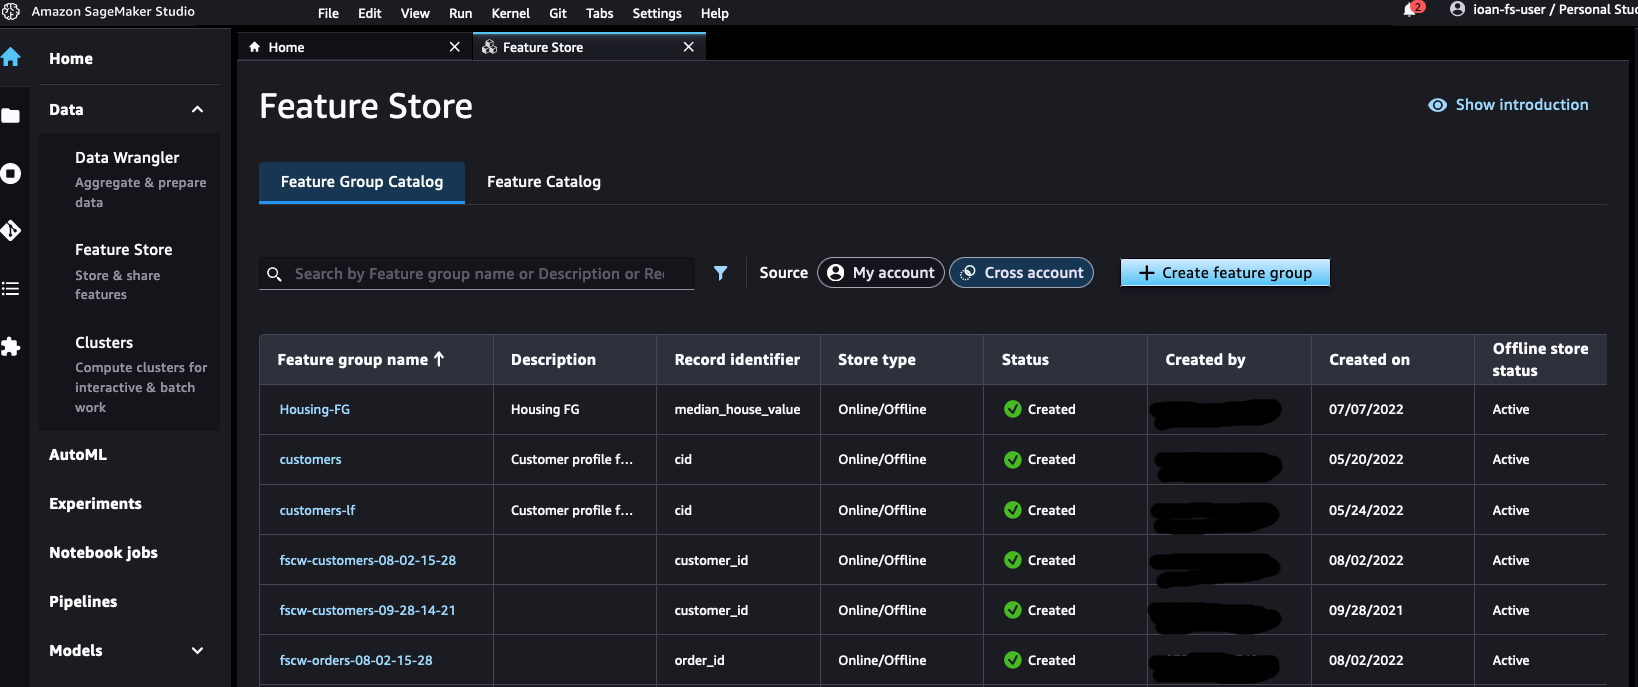
Task: Switch to the Feature Catalog tab
Action: (x=544, y=182)
